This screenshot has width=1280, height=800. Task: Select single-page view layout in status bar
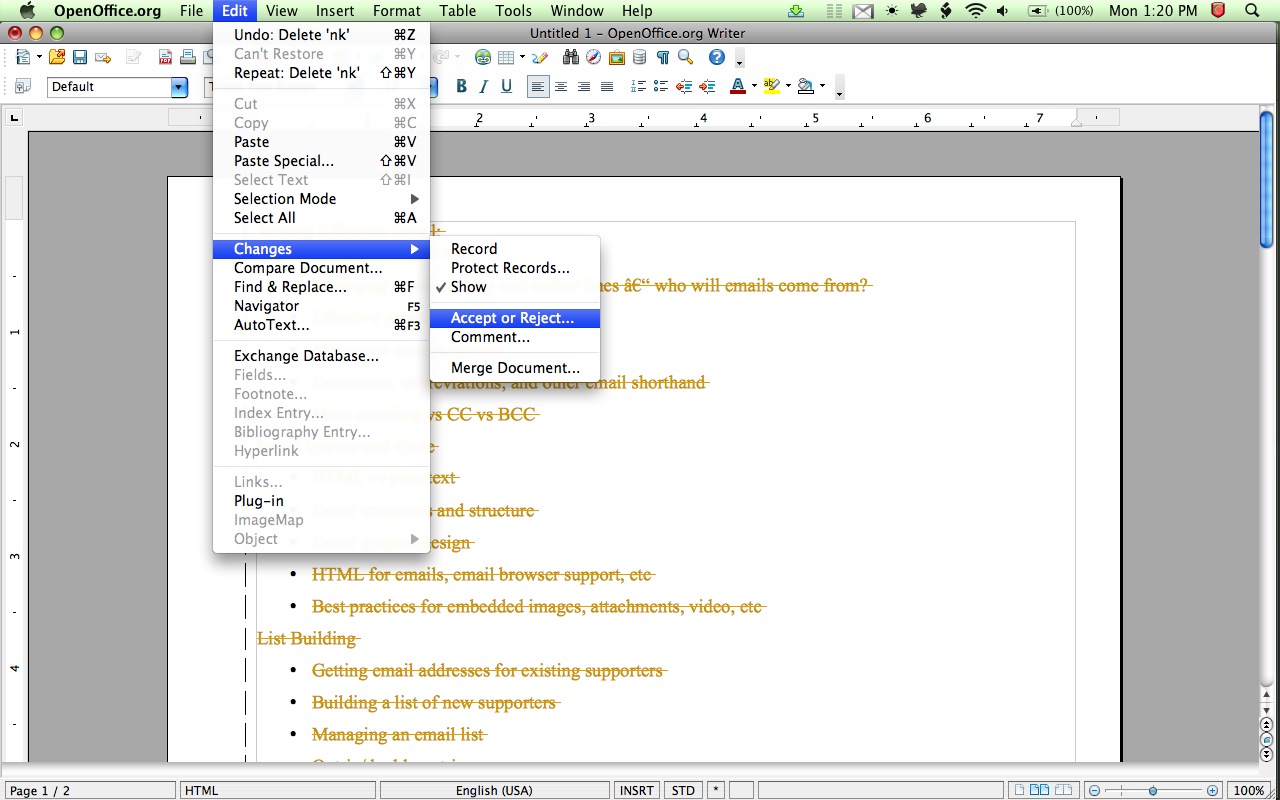coord(1019,790)
